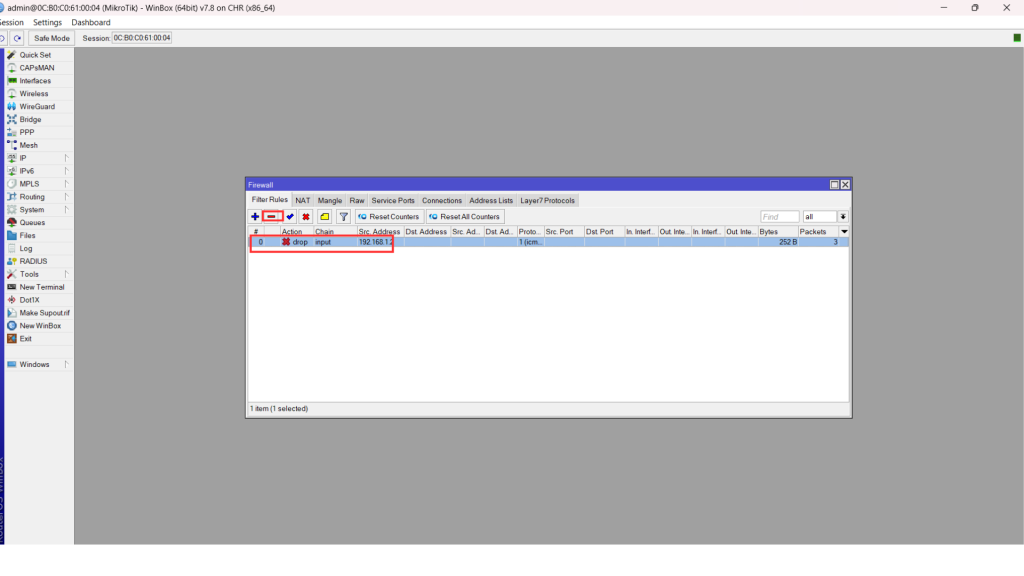Click the red X Disable rule icon

[306, 216]
